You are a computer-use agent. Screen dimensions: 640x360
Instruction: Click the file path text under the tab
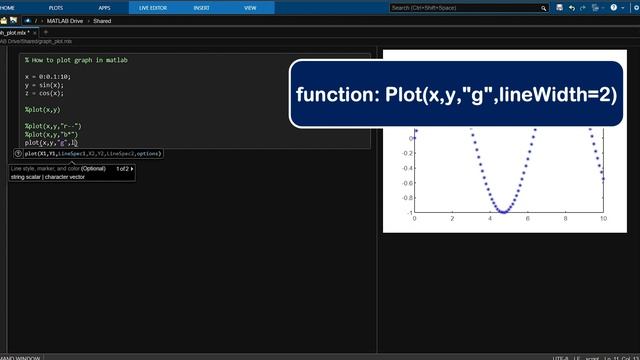click(x=36, y=42)
